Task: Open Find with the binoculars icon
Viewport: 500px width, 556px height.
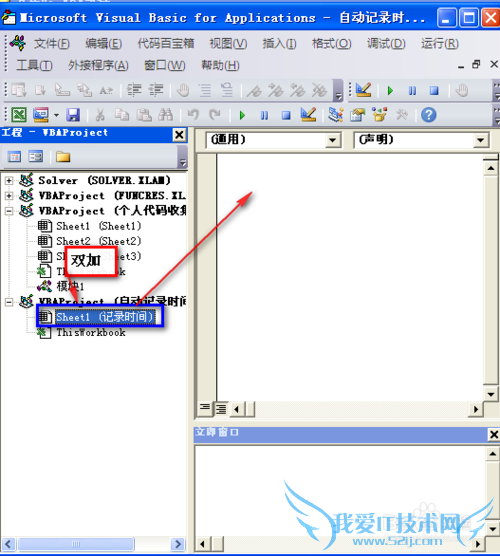Action: 166,115
